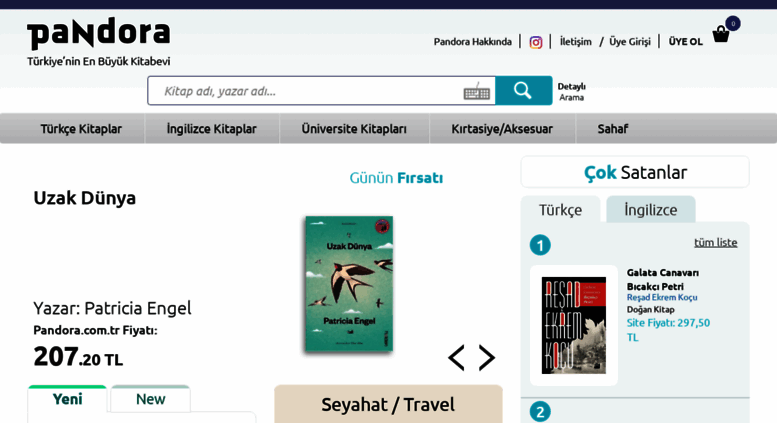Viewport: 777px width, 423px height.
Task: Click the number 1 bestseller badge
Action: [540, 245]
